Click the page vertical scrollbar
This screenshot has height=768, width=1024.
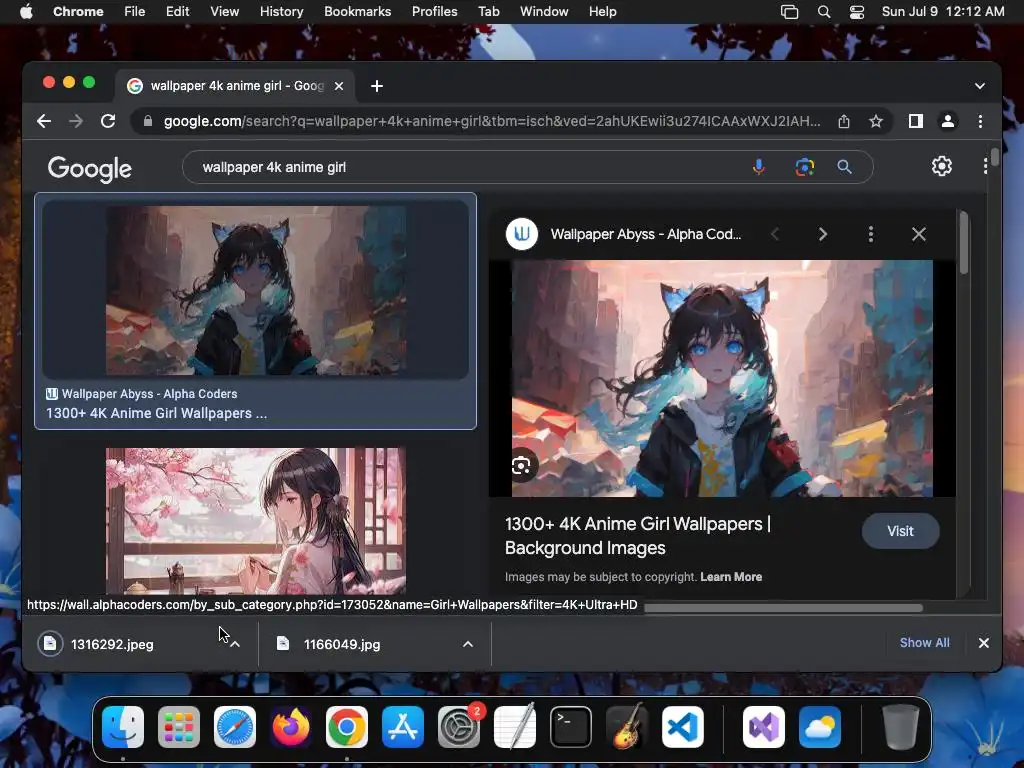click(x=995, y=157)
